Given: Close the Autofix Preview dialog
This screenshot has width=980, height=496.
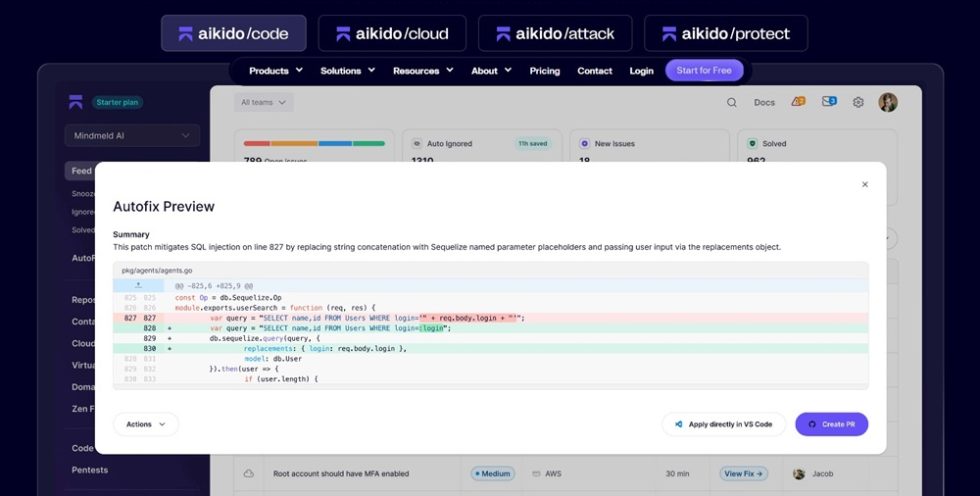Looking at the screenshot, I should pos(864,184).
